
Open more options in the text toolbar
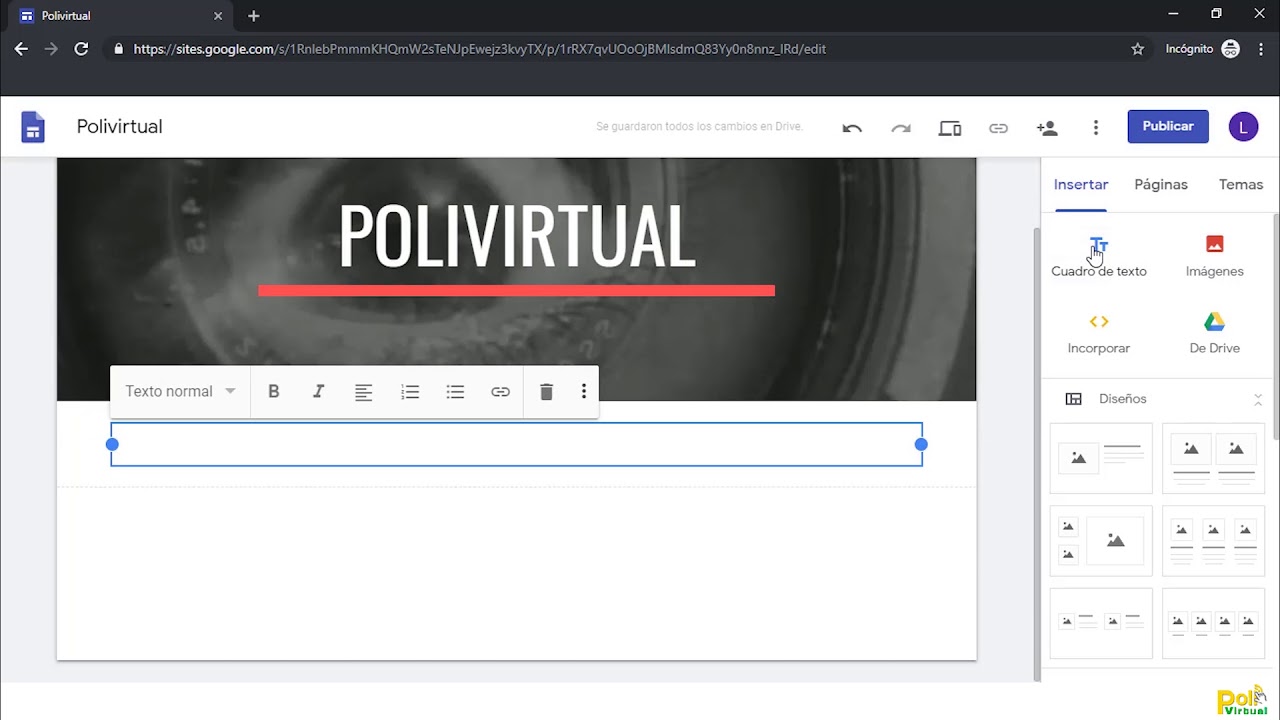click(x=584, y=392)
